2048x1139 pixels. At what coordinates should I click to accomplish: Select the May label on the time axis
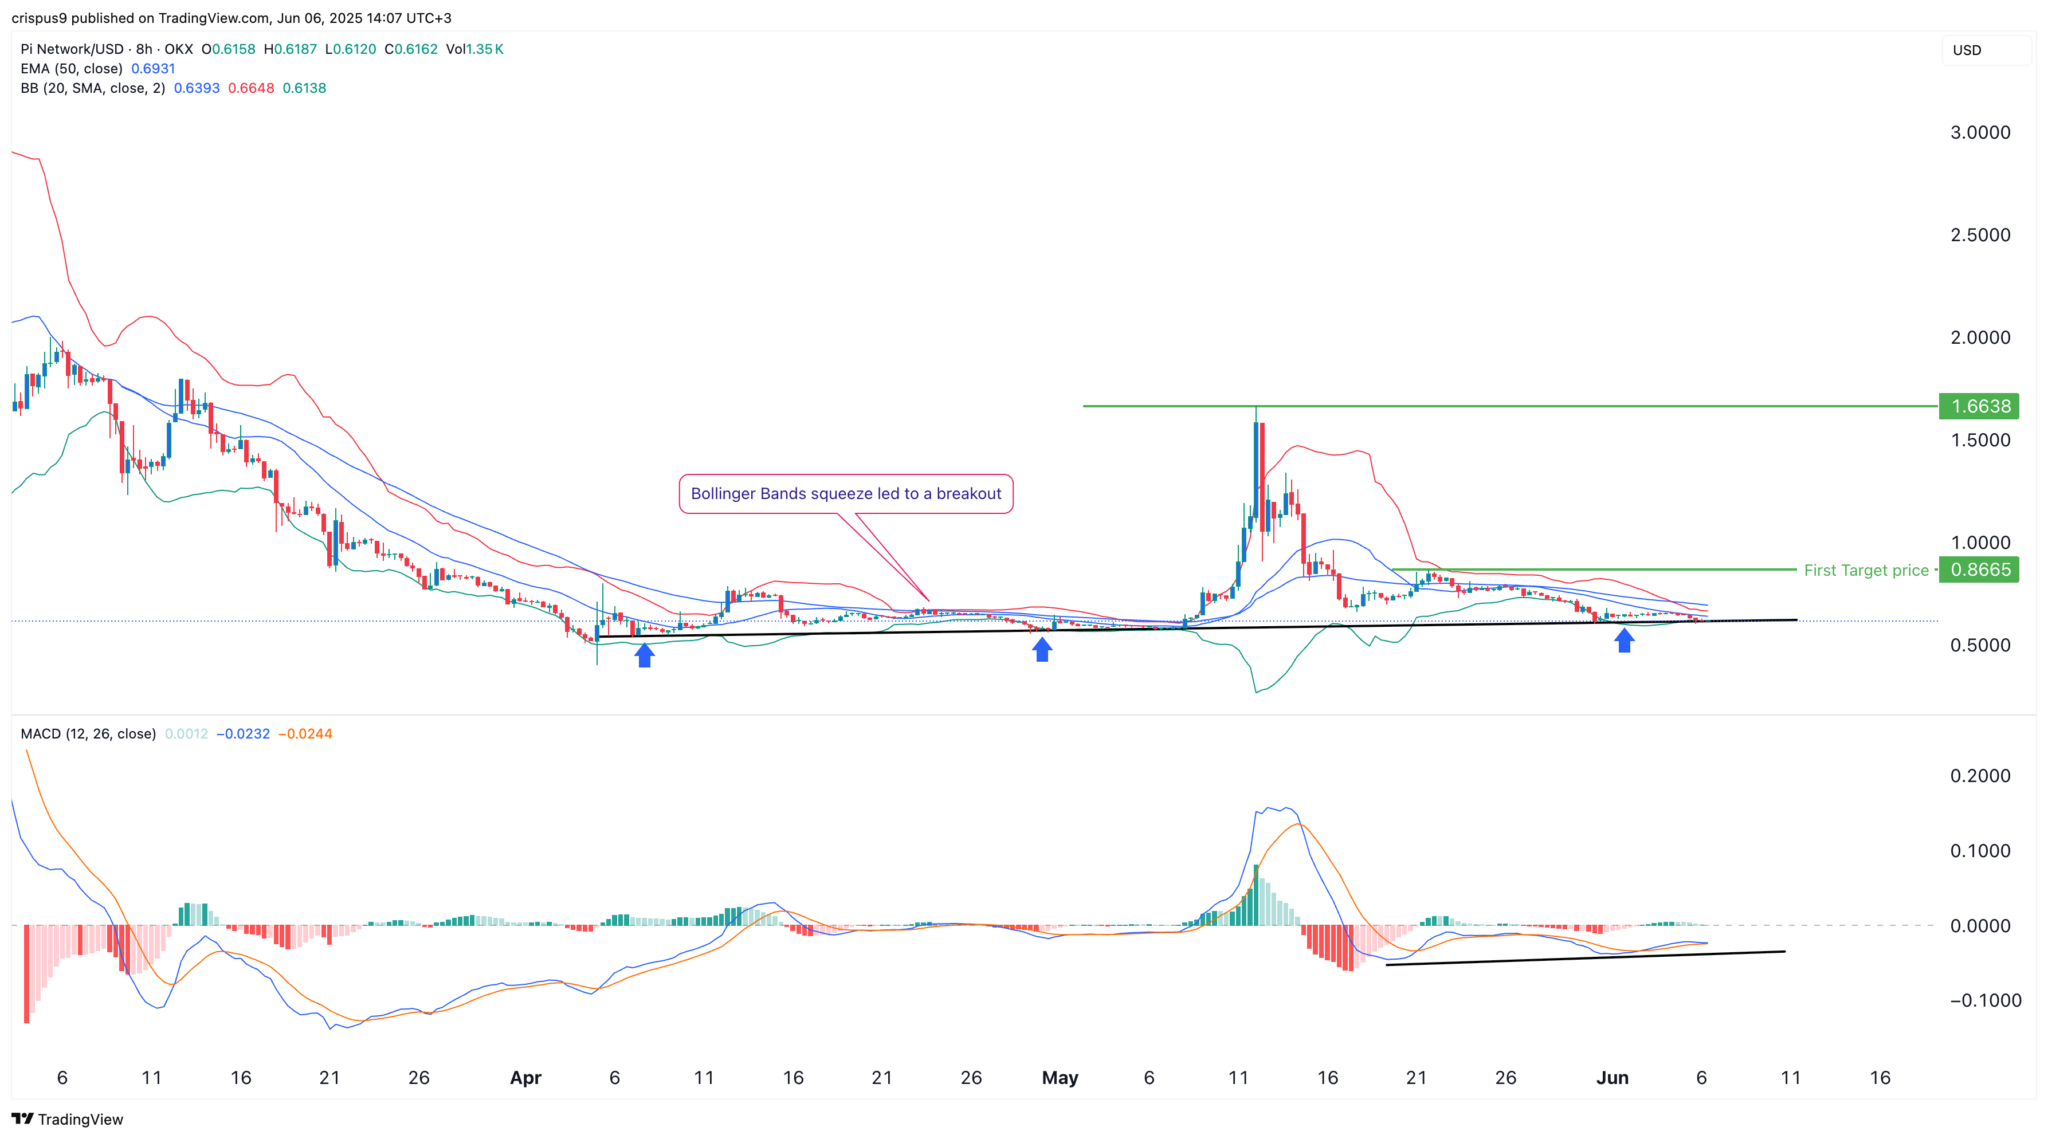1060,1078
